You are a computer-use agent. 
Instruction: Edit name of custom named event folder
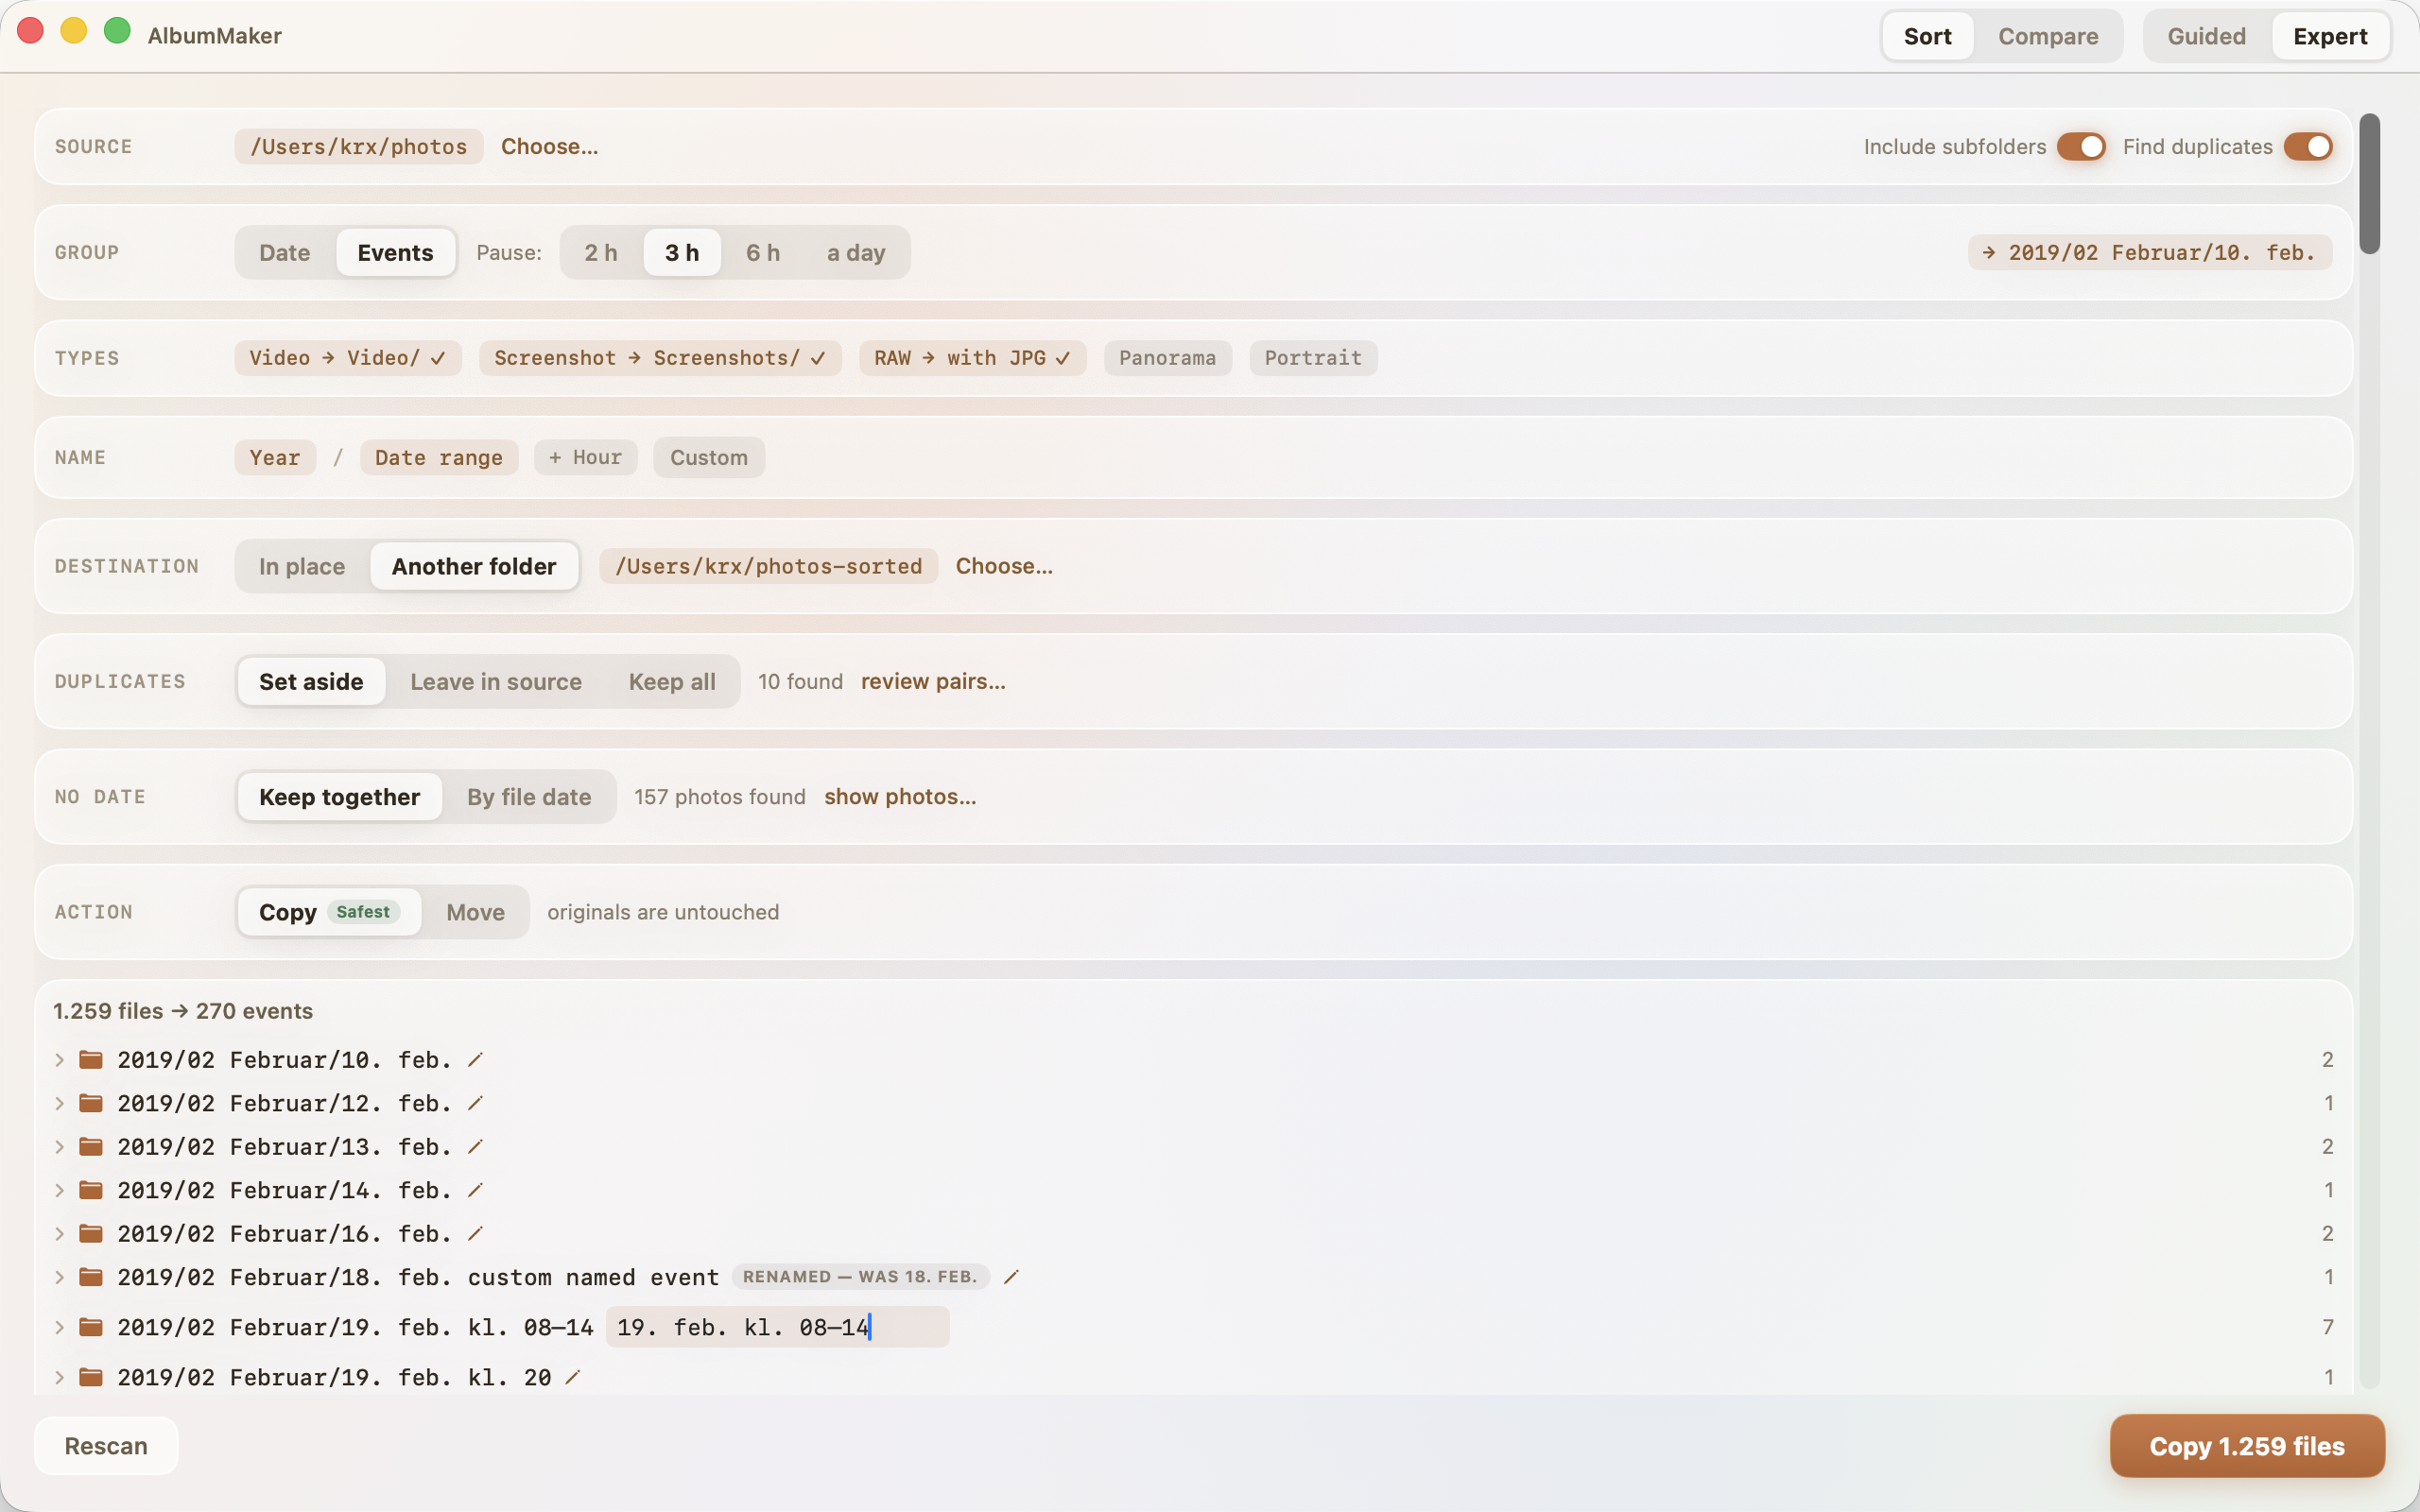coord(1012,1276)
